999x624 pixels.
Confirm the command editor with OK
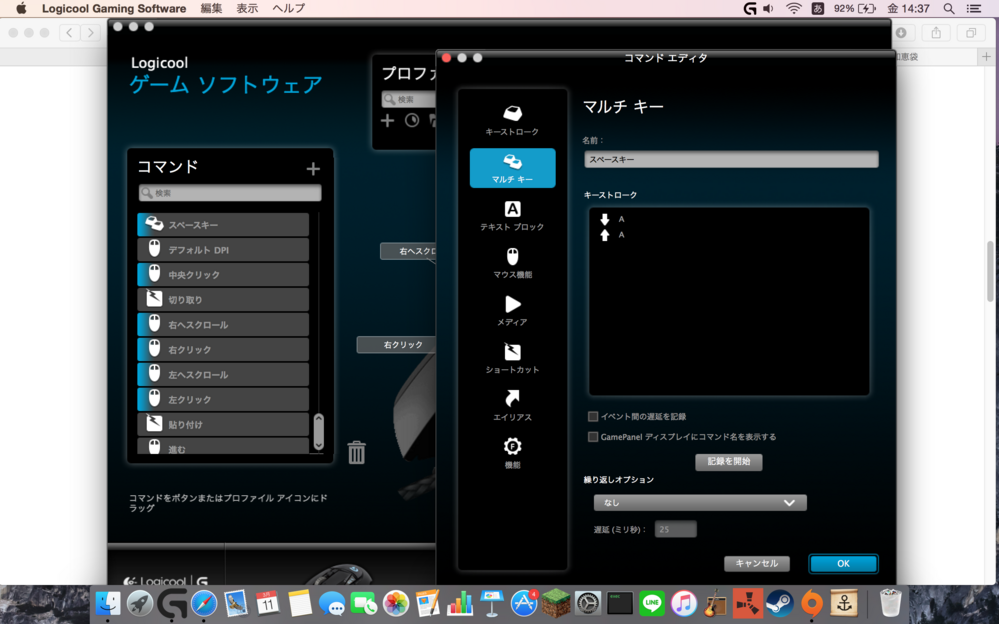pyautogui.click(x=844, y=563)
